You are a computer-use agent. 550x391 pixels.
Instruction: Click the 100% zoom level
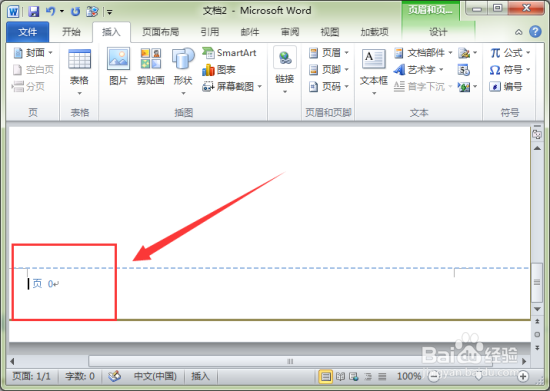(409, 376)
